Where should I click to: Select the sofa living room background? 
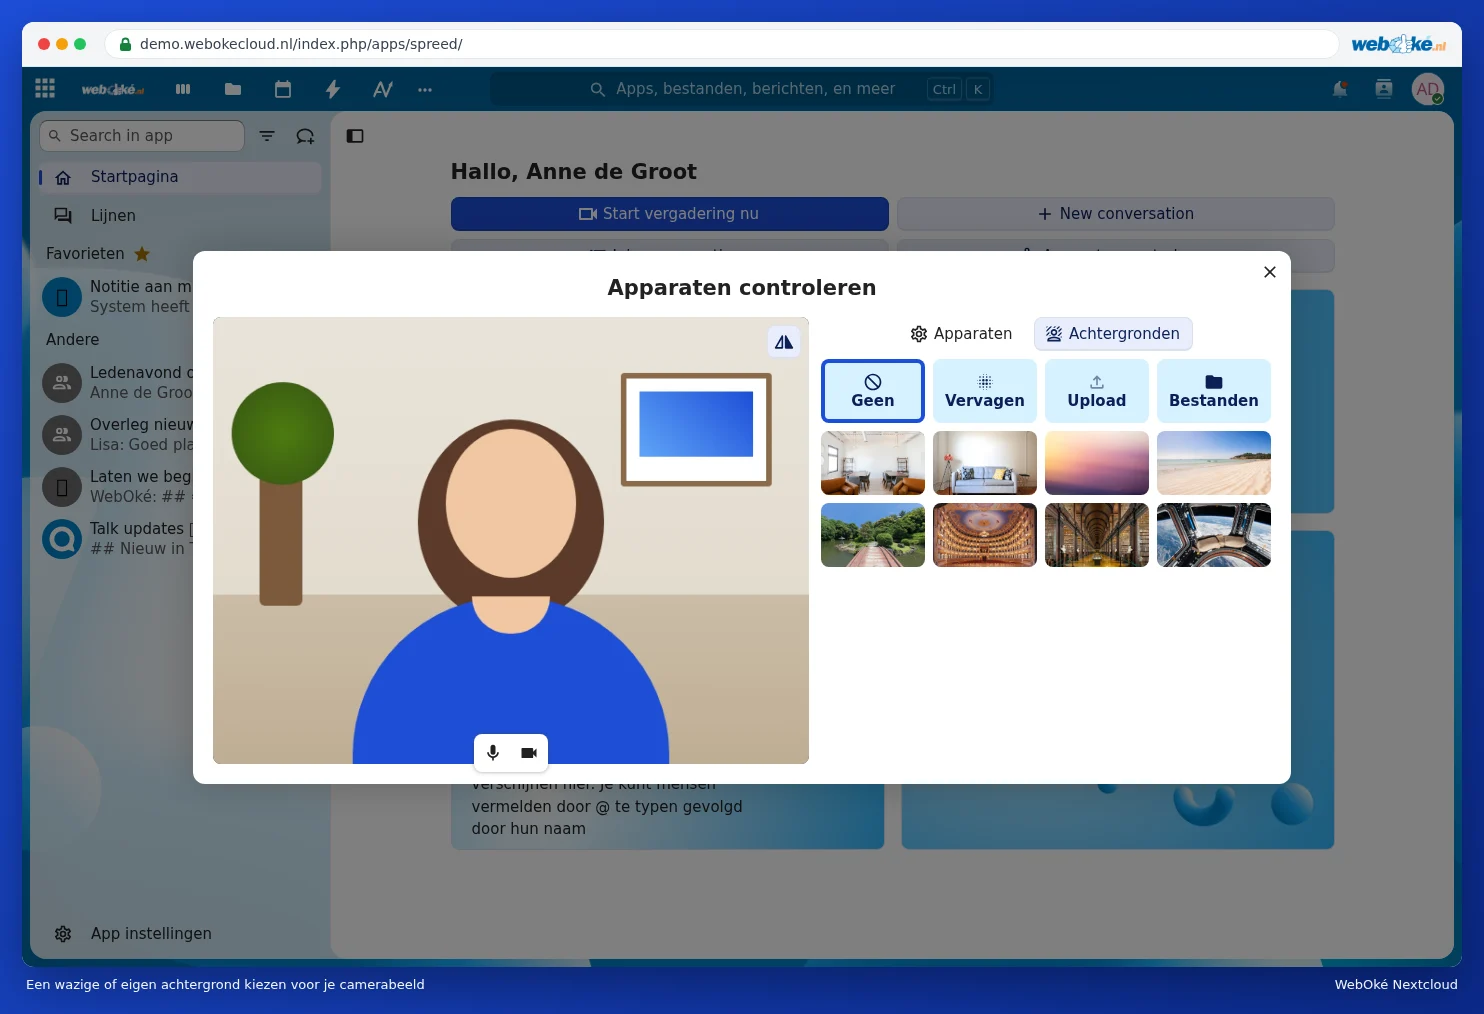click(x=985, y=463)
